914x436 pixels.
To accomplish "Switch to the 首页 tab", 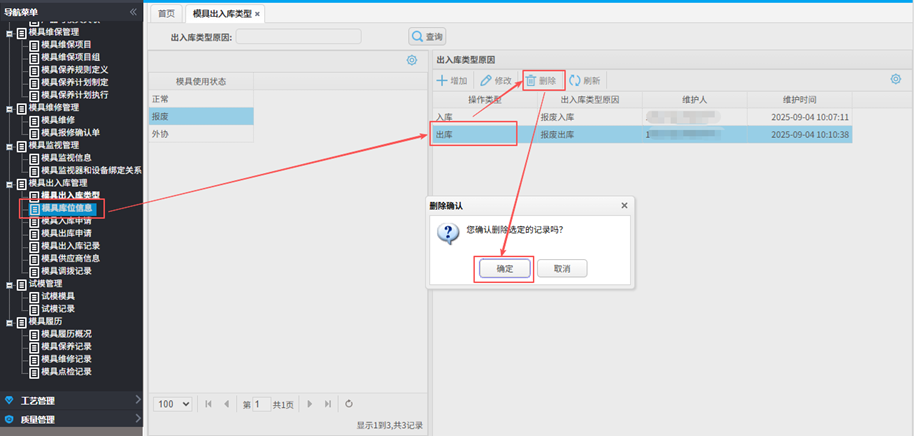I will click(166, 14).
